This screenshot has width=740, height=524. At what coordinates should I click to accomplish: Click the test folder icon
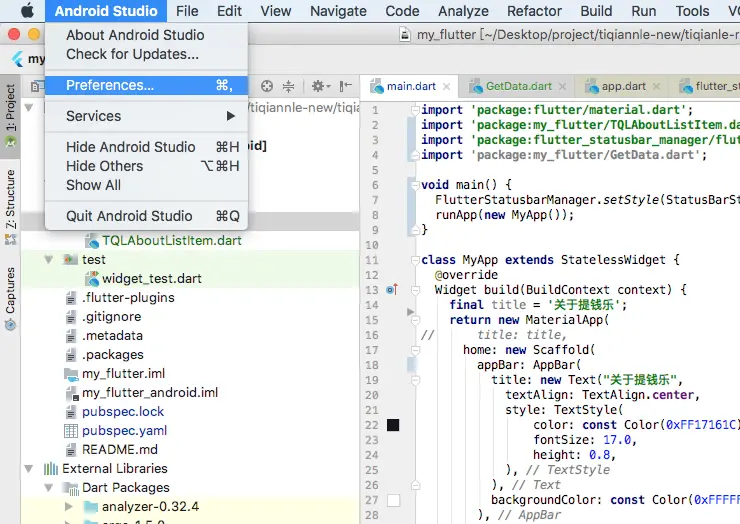click(x=71, y=259)
